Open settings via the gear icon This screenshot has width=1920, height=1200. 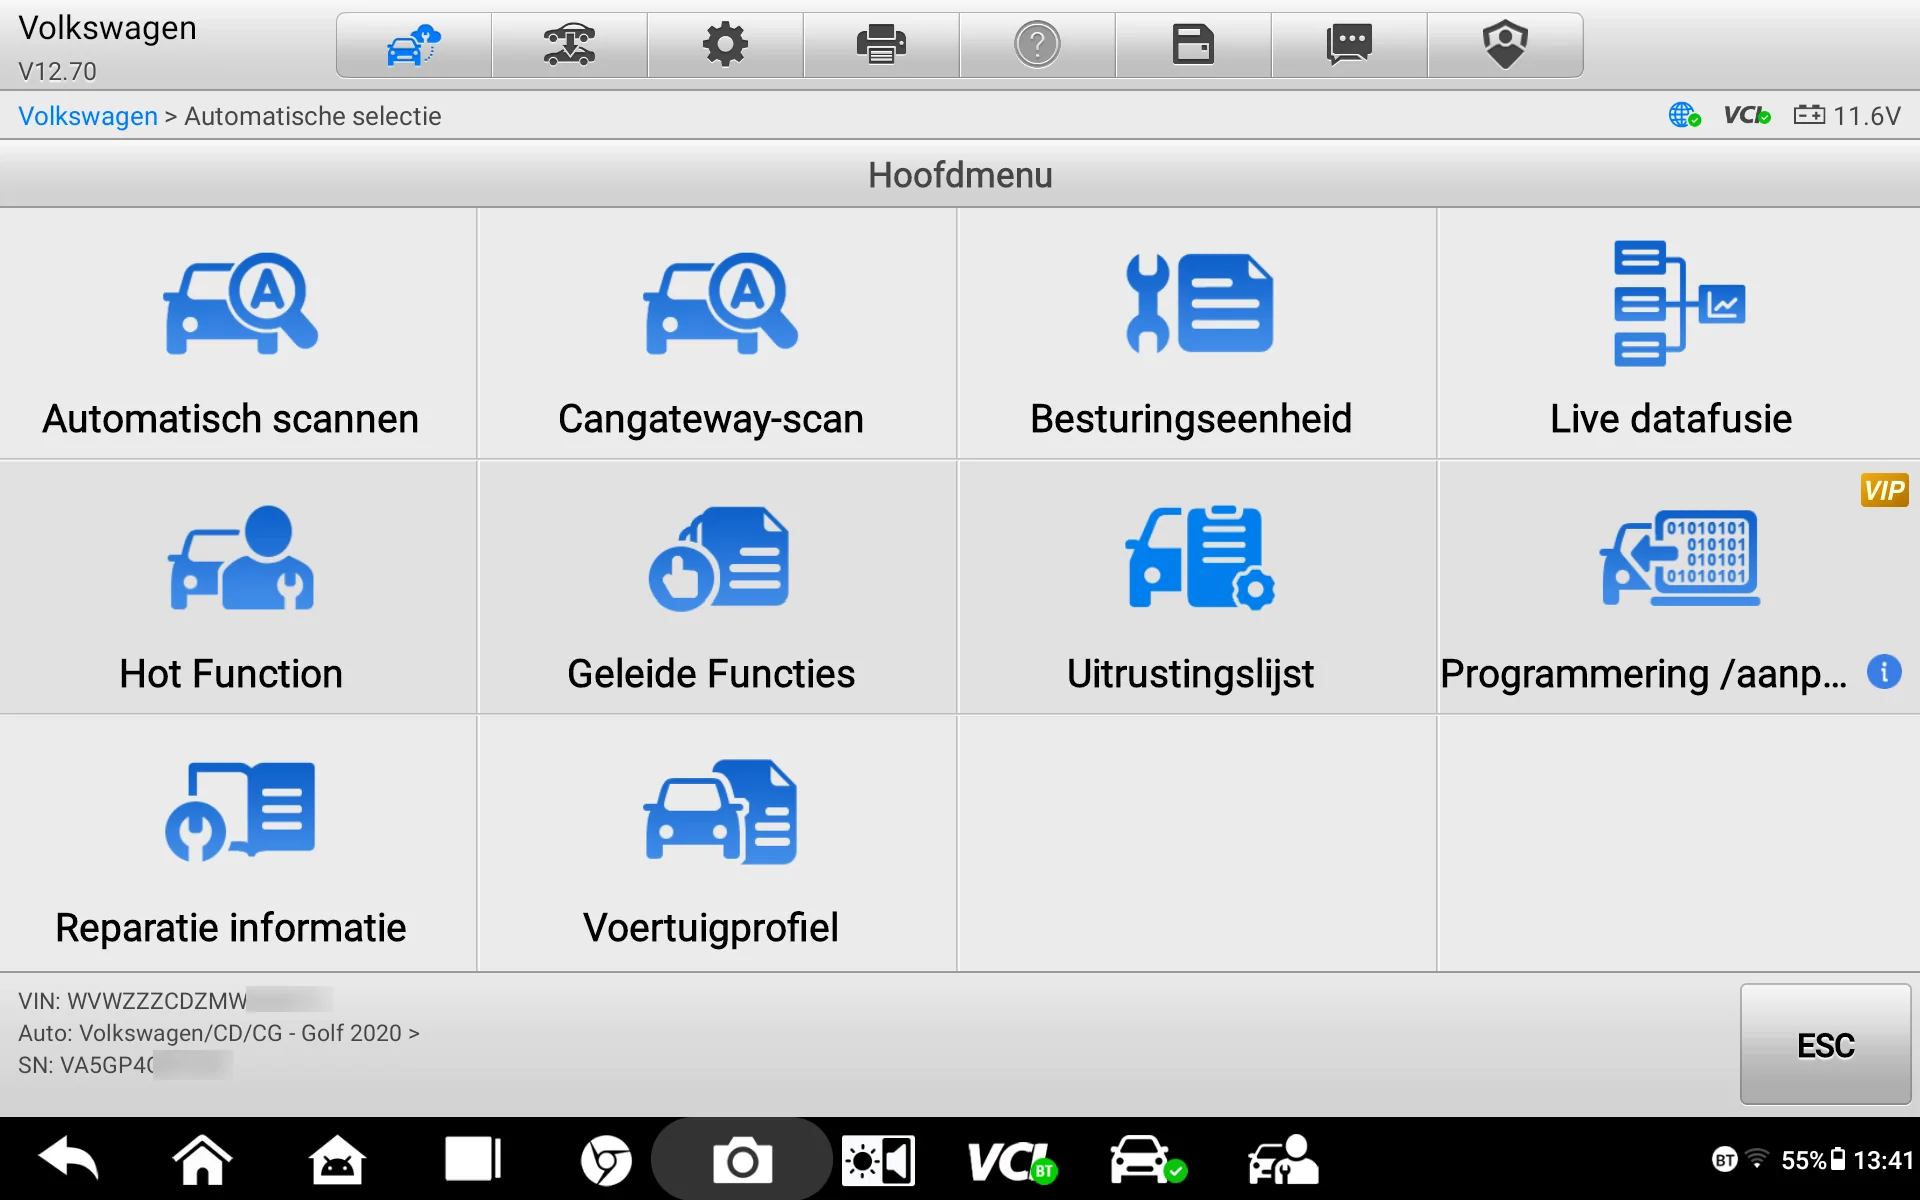[726, 45]
